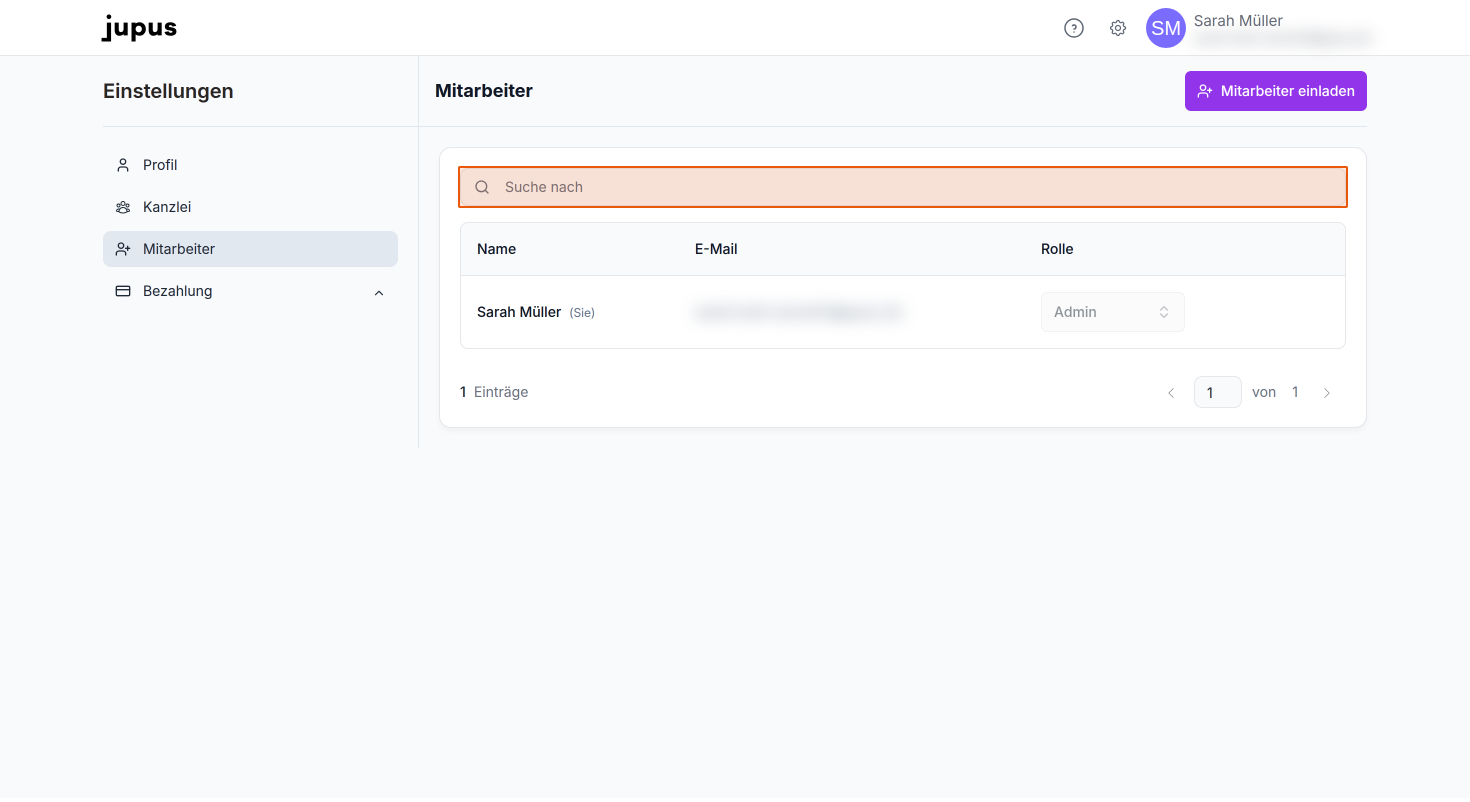Click the Profil person icon

point(123,165)
